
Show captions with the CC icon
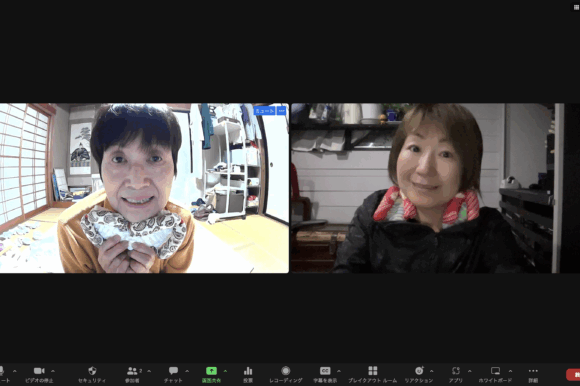coord(325,371)
